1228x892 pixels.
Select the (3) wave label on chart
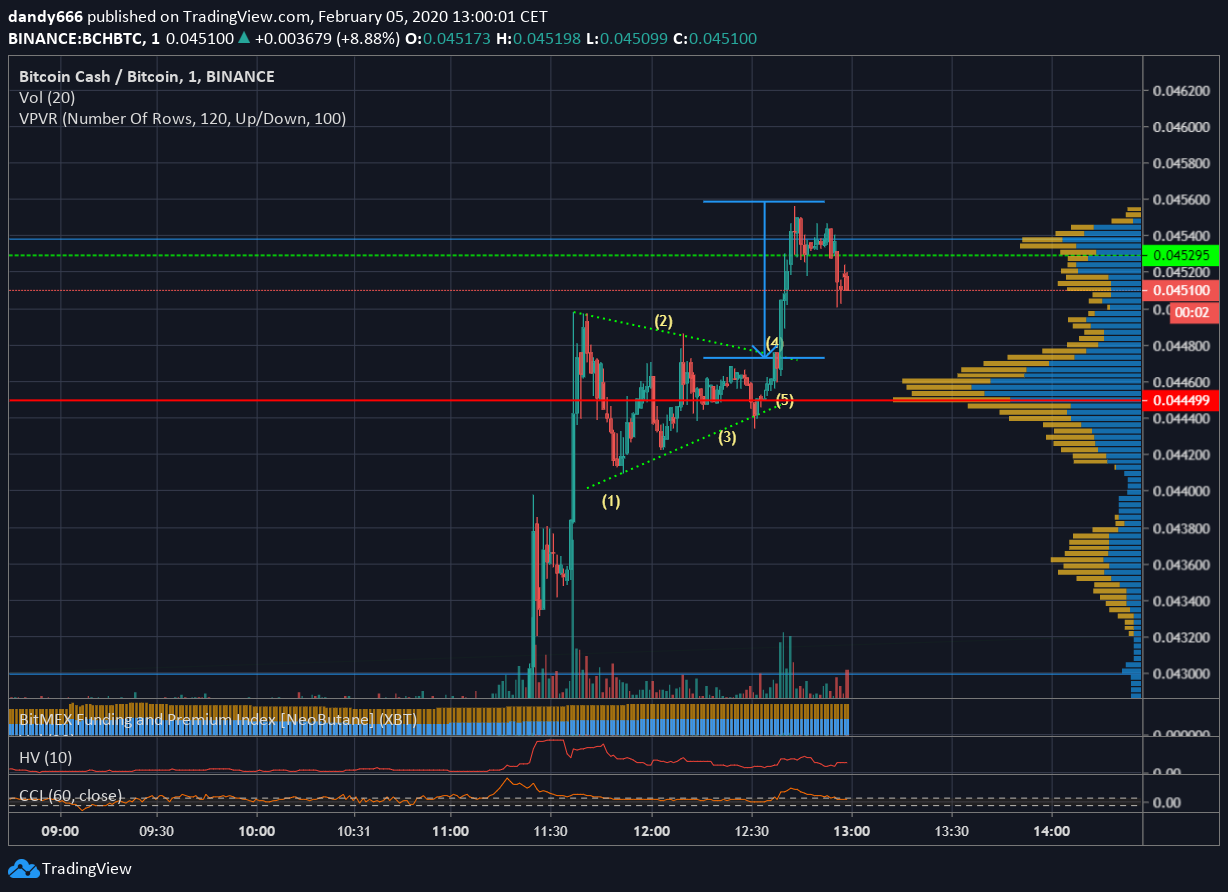[727, 437]
